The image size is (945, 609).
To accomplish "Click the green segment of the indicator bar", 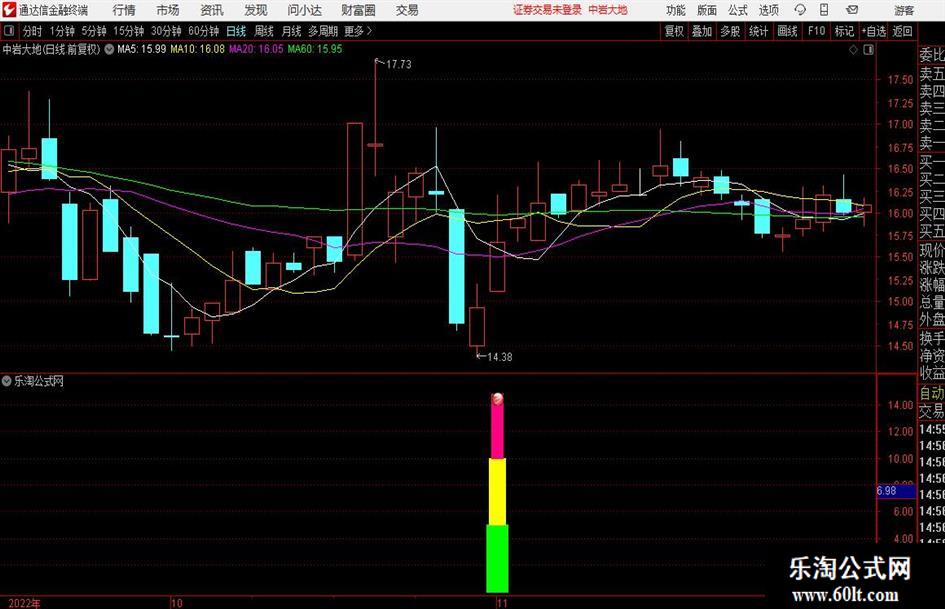I will pyautogui.click(x=497, y=558).
